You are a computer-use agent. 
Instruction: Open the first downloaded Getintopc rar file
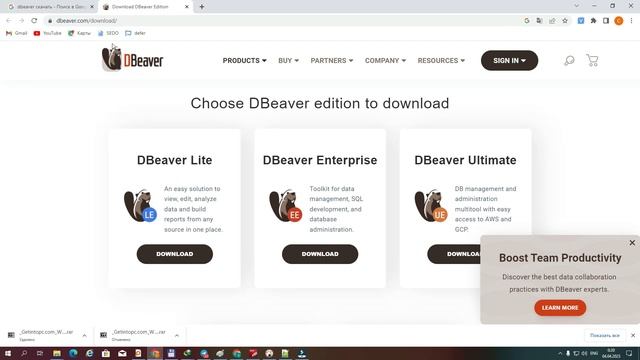click(x=42, y=335)
